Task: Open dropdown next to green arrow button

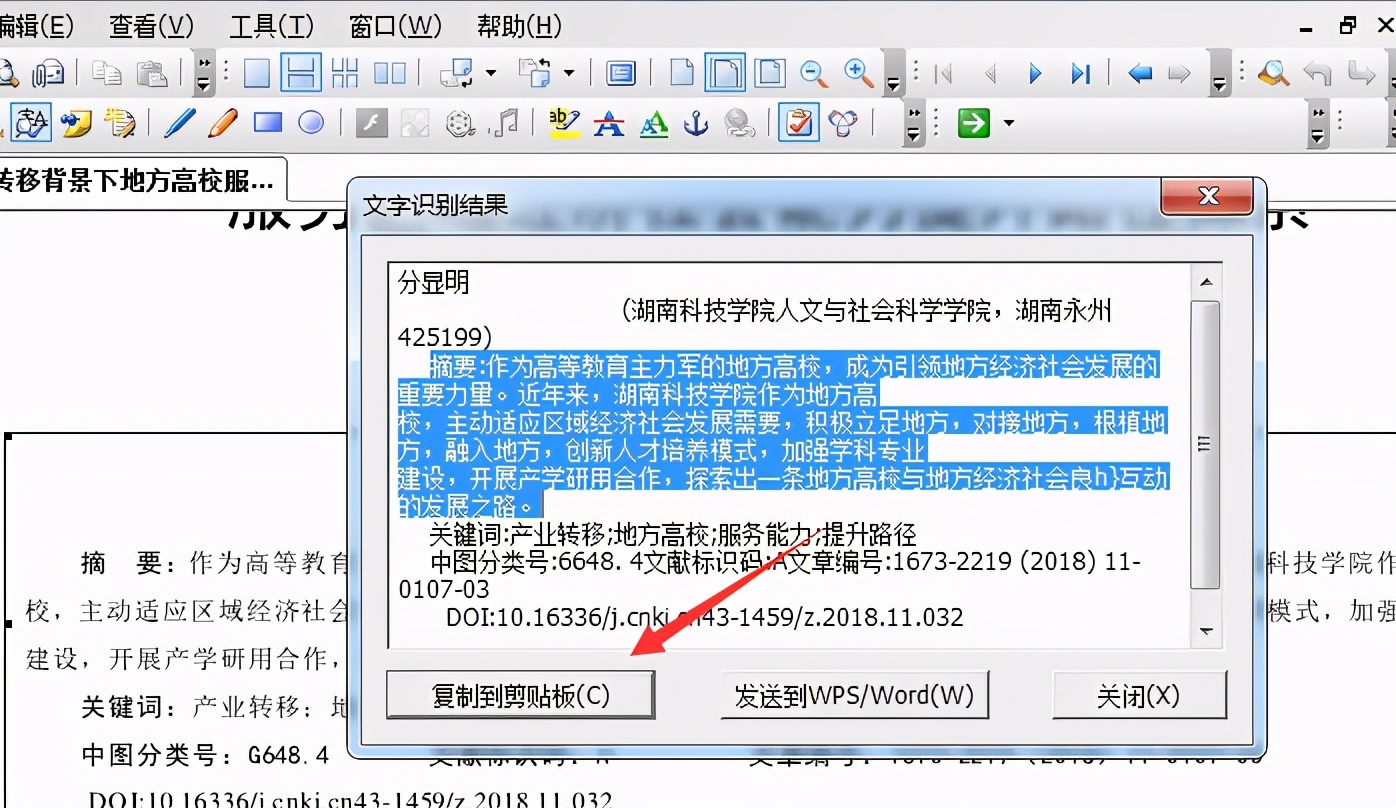Action: click(x=1009, y=124)
